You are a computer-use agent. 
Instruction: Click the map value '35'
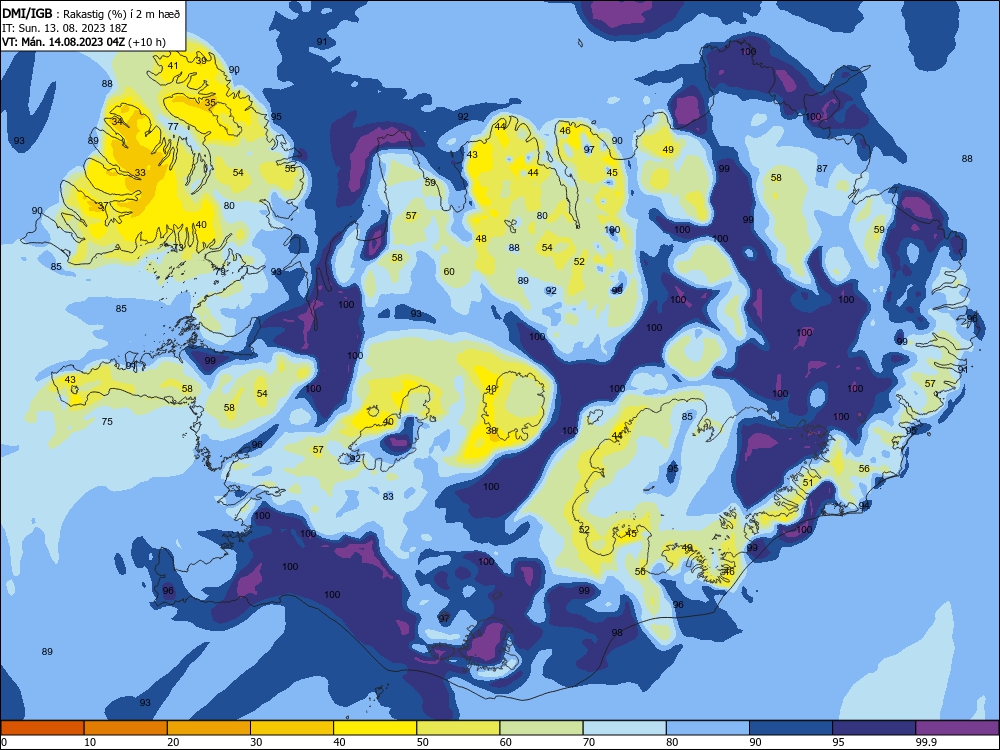tap(210, 103)
